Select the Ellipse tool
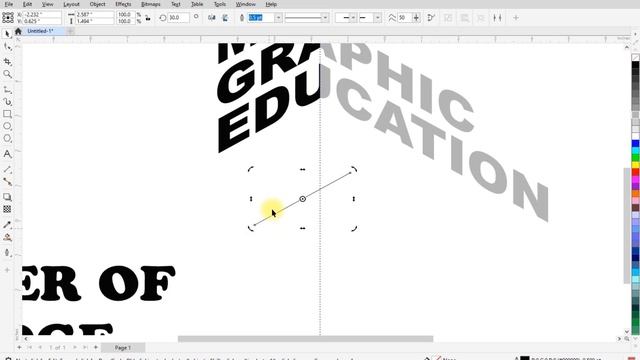This screenshot has height=360, width=640. point(7,126)
